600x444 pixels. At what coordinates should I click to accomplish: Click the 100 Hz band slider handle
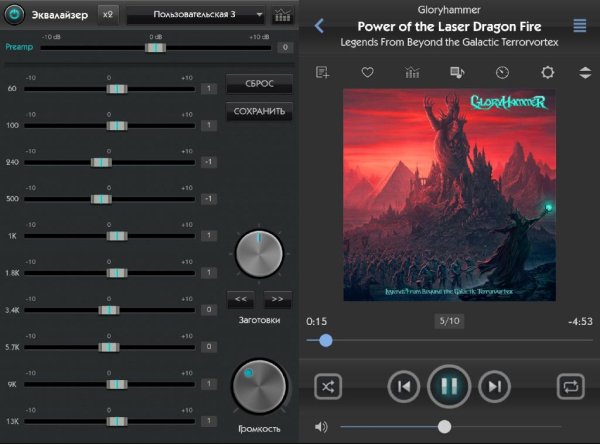click(x=117, y=126)
